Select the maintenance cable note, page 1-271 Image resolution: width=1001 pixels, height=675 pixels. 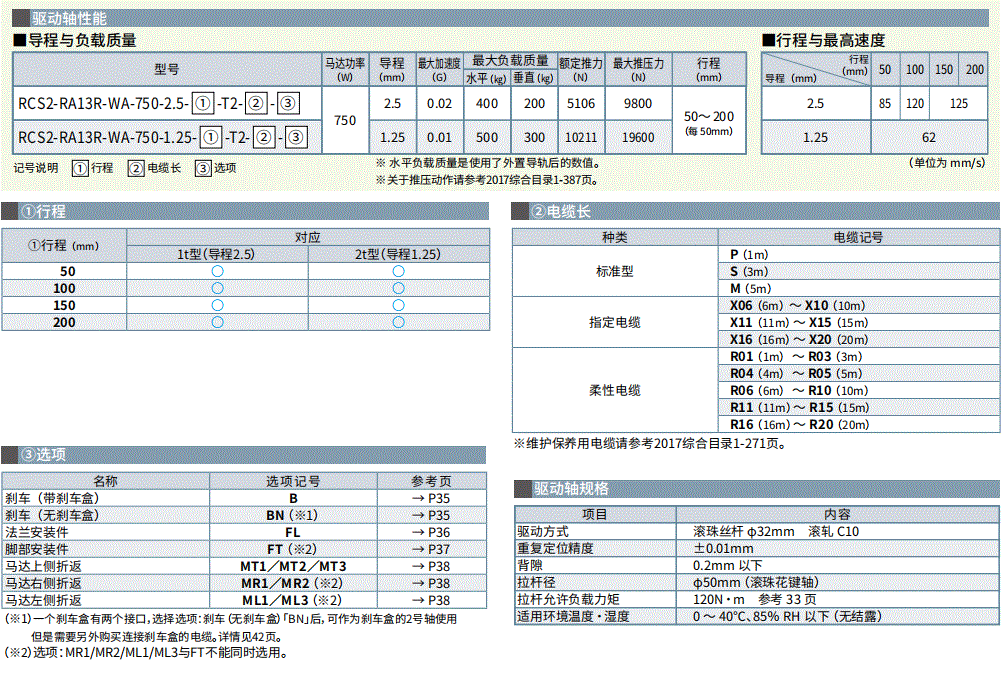(650, 443)
